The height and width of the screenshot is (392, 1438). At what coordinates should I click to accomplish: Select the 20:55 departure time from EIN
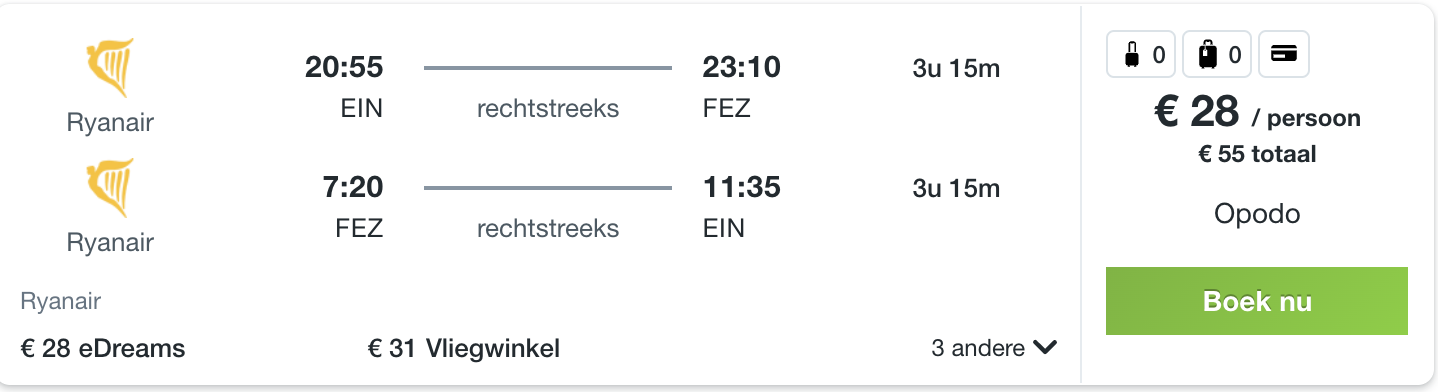click(x=344, y=67)
